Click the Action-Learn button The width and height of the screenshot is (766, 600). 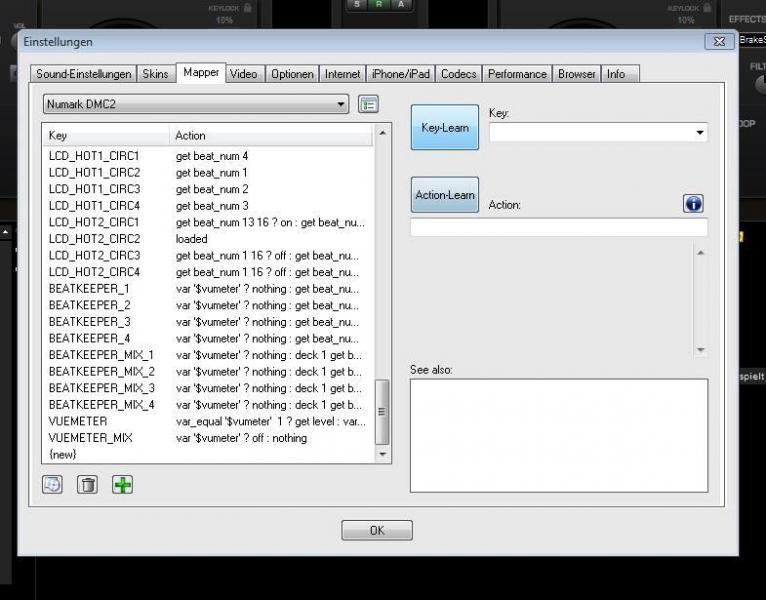pos(445,194)
